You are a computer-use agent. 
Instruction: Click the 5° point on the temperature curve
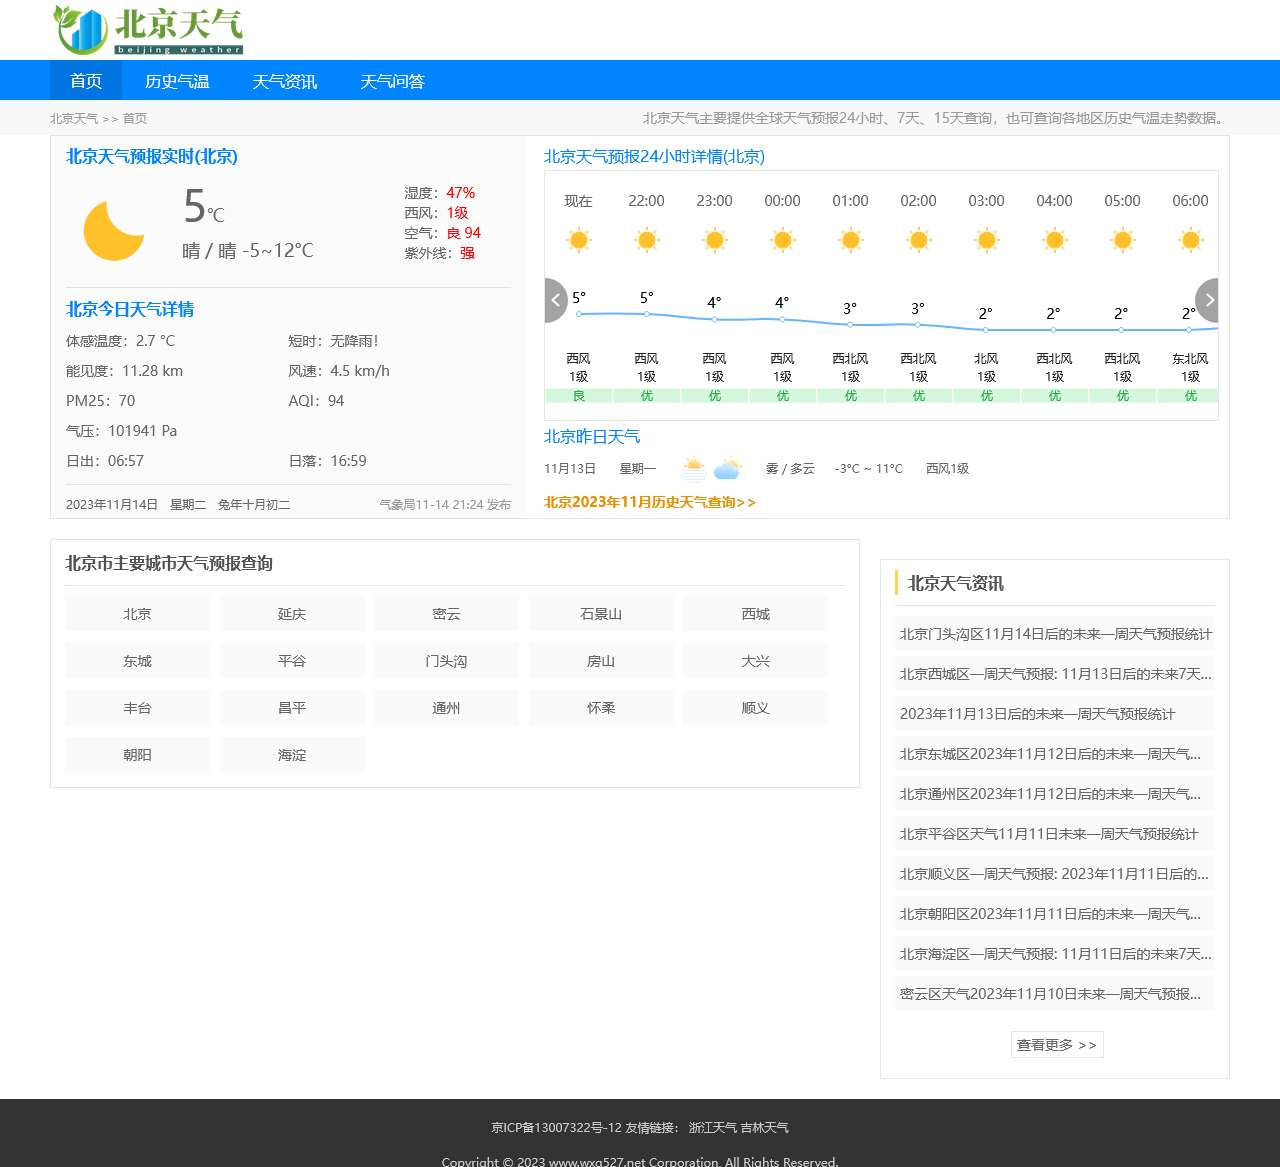578,314
